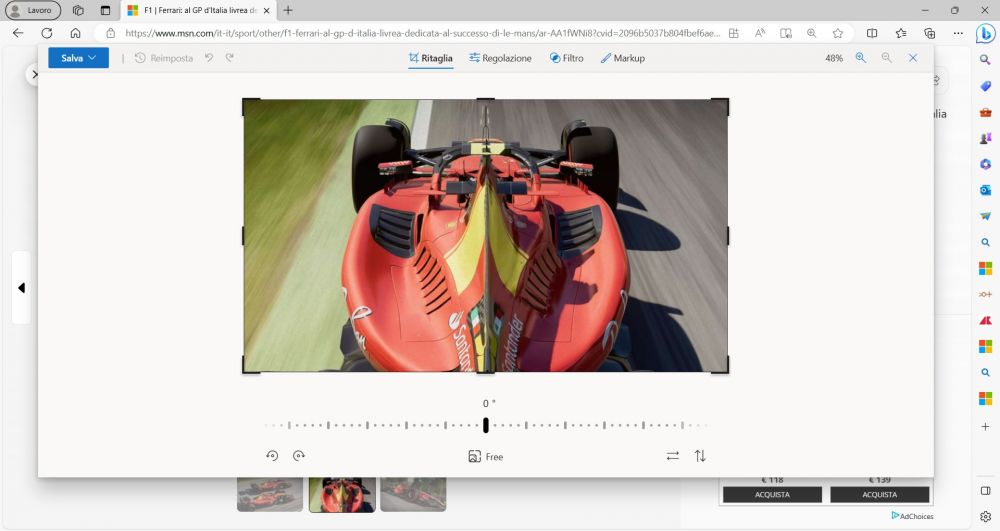This screenshot has width=1000, height=531.
Task: Switch to the Regolazione tab
Action: (500, 58)
